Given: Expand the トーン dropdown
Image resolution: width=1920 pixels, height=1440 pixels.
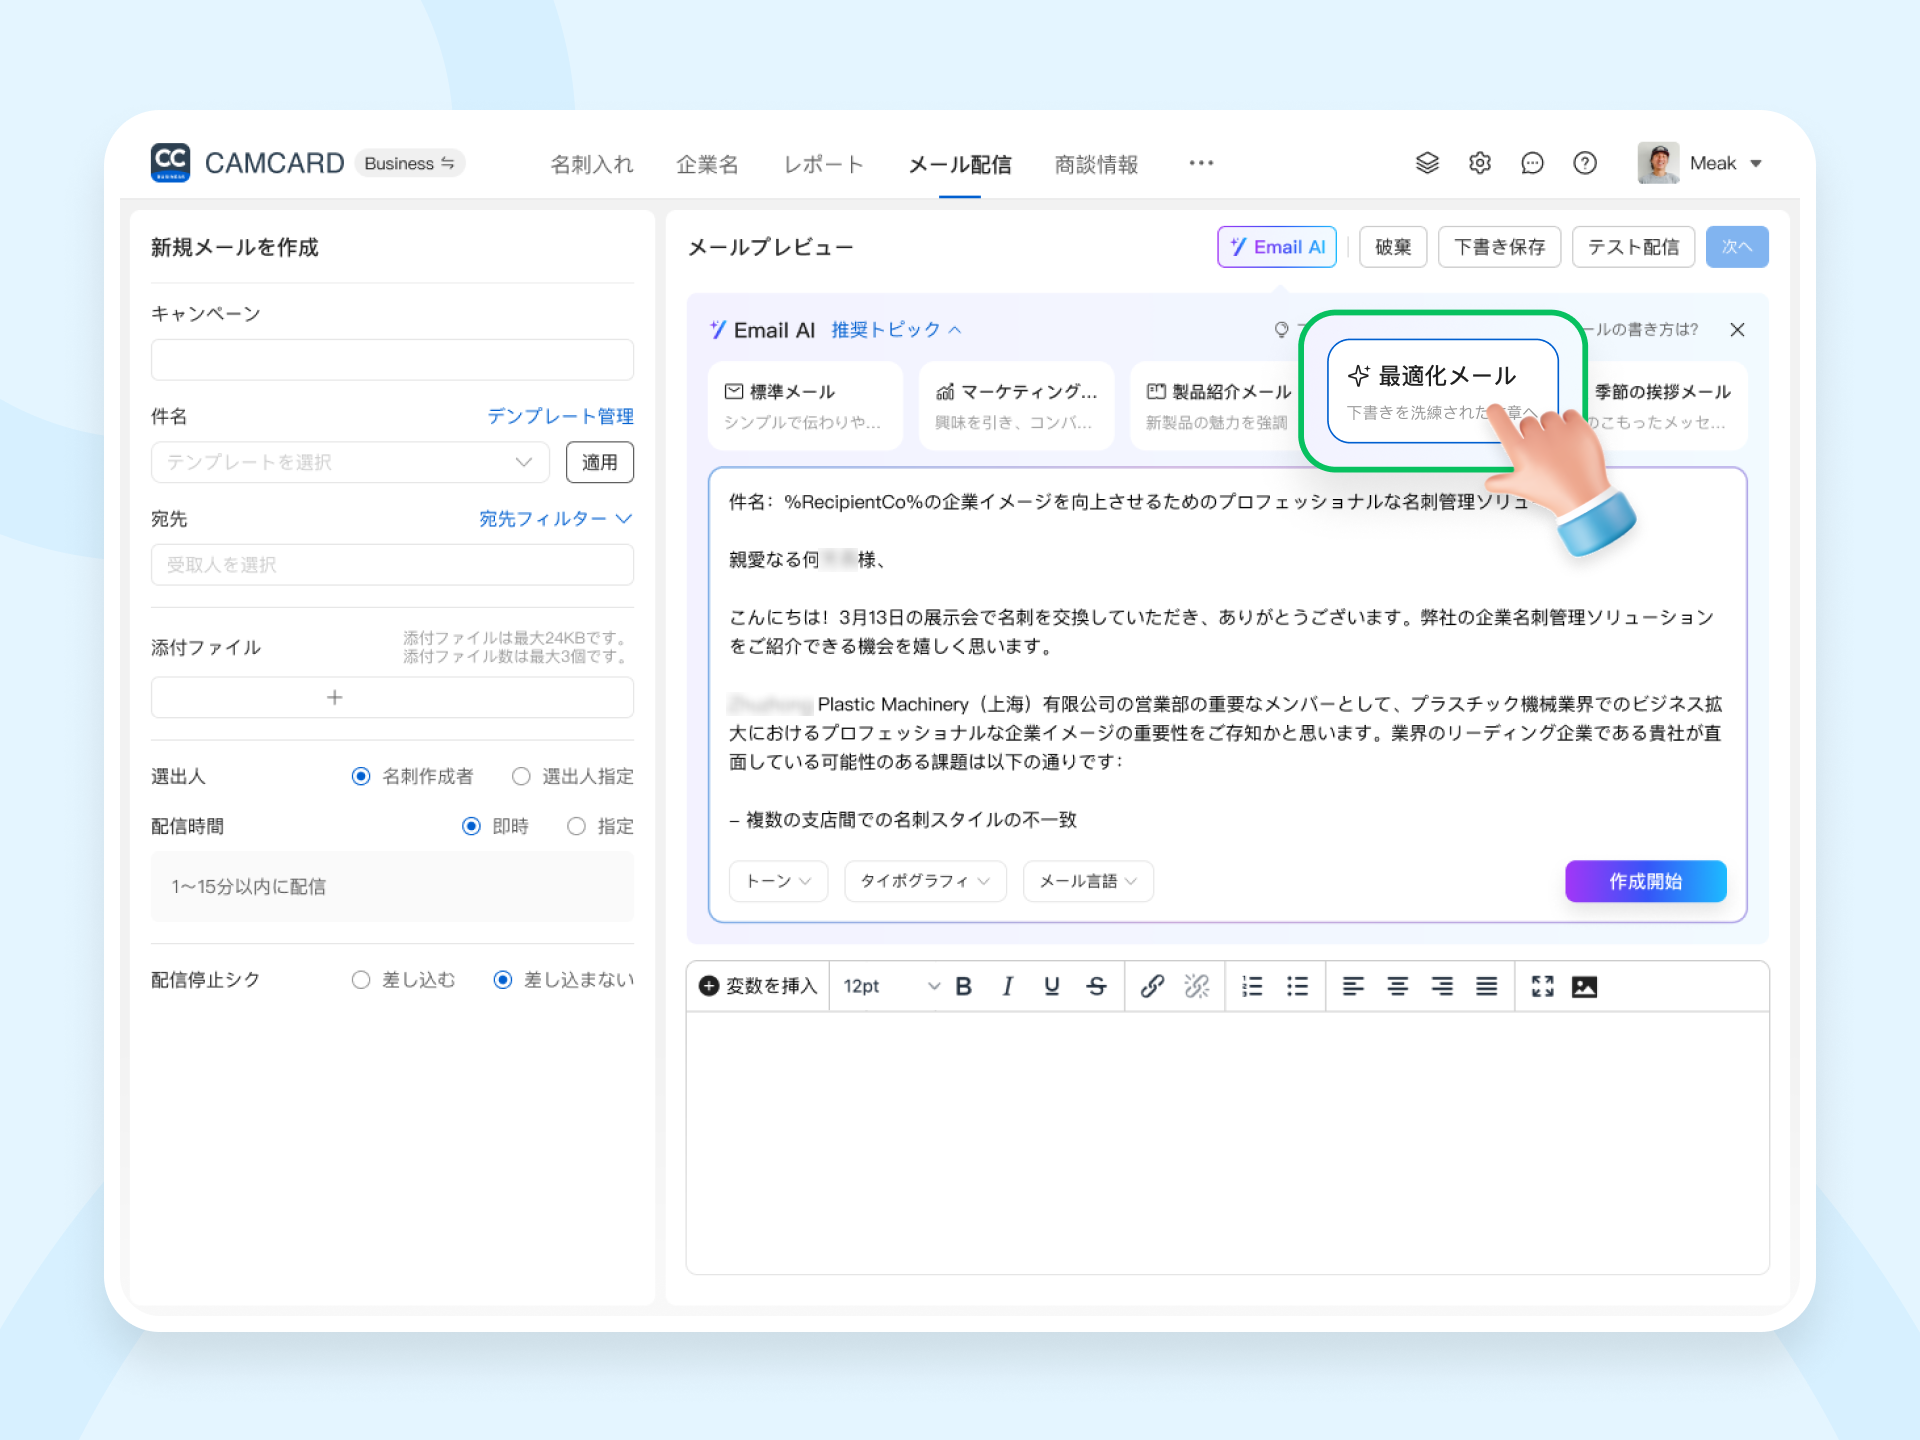Looking at the screenshot, I should [x=778, y=881].
